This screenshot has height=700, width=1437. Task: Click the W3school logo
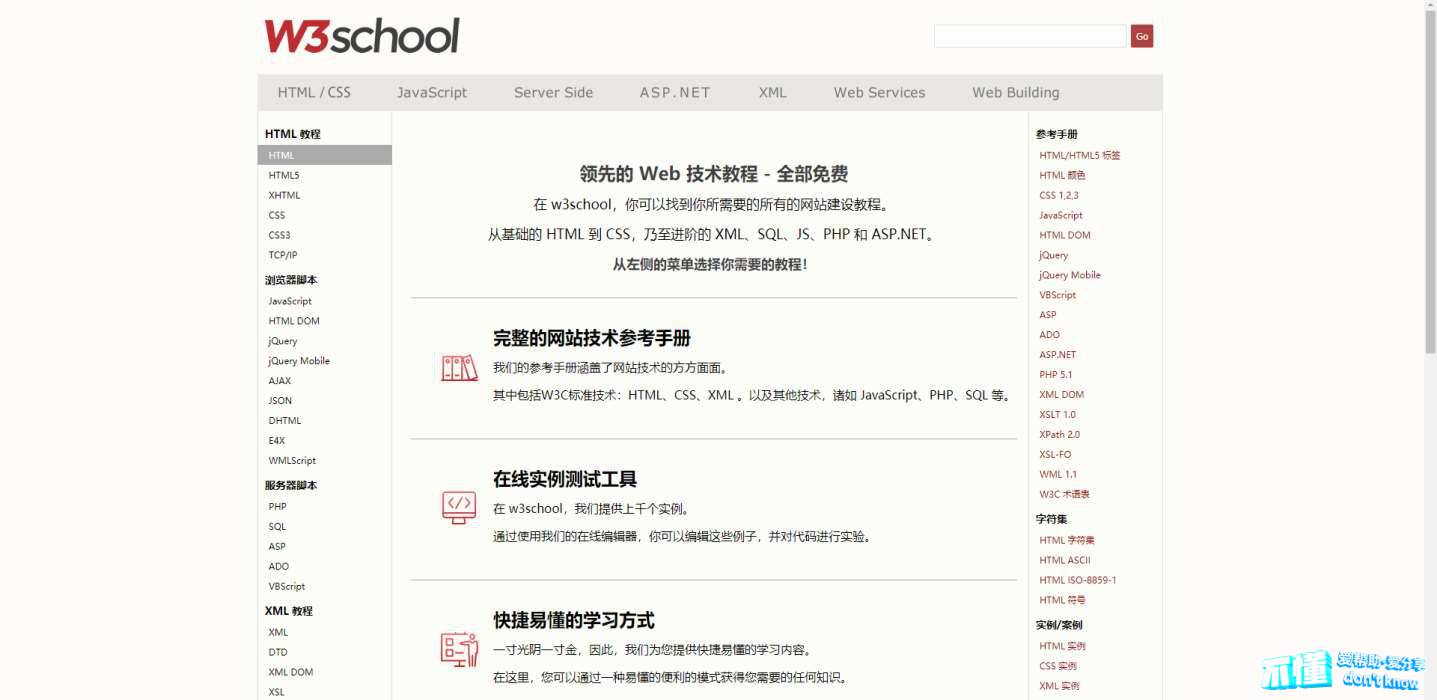362,36
